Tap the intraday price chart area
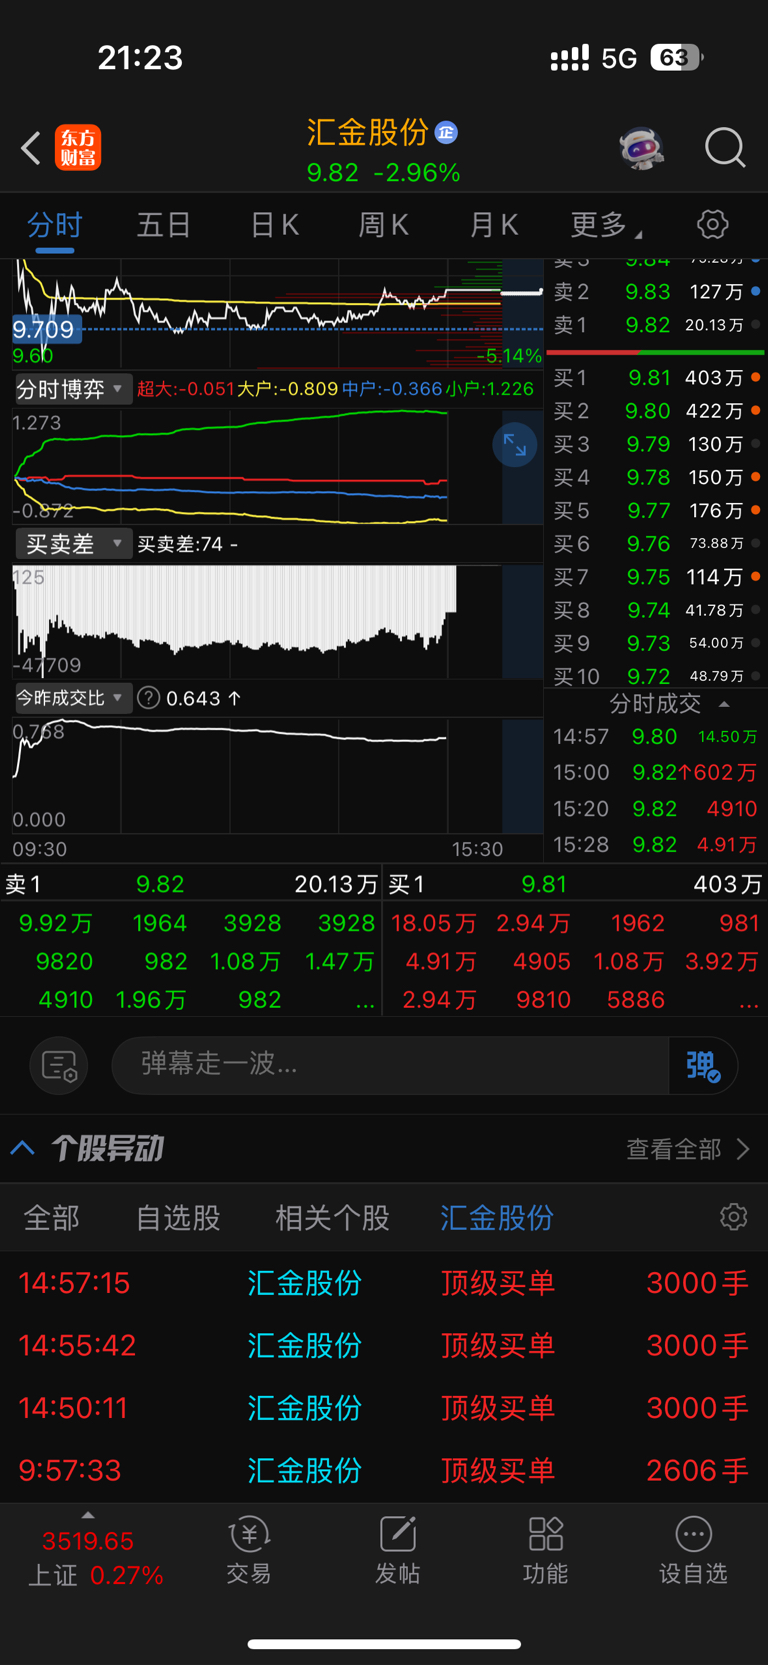This screenshot has height=1665, width=769. [278, 314]
